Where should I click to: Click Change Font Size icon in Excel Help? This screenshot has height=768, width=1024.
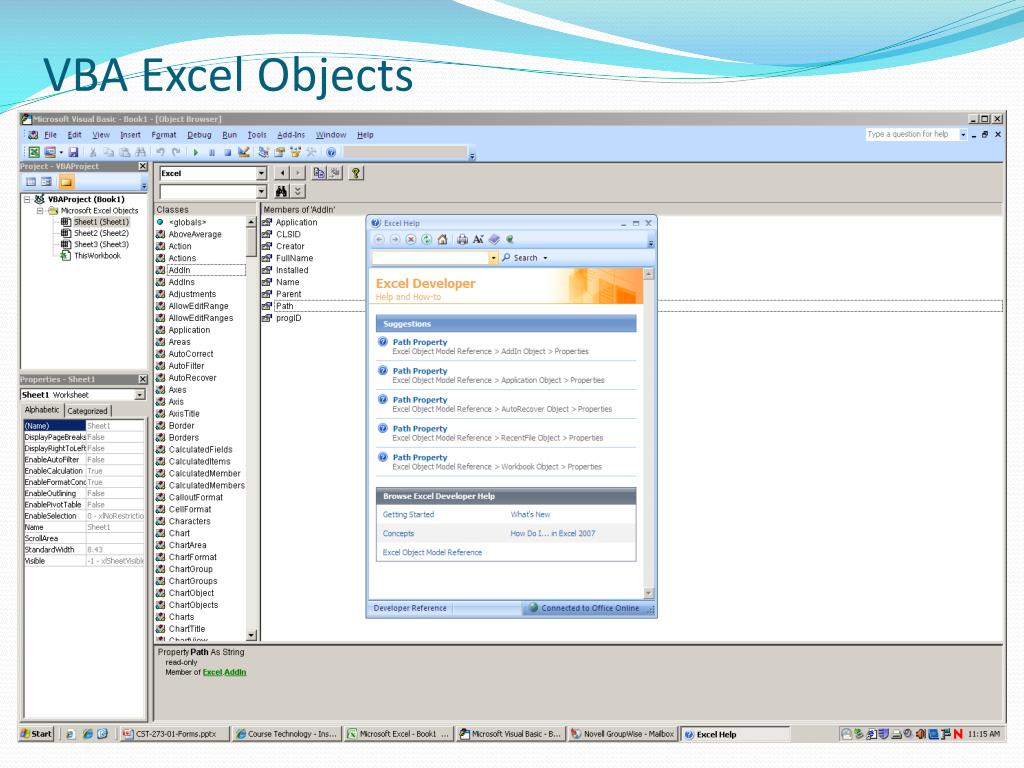click(x=478, y=240)
